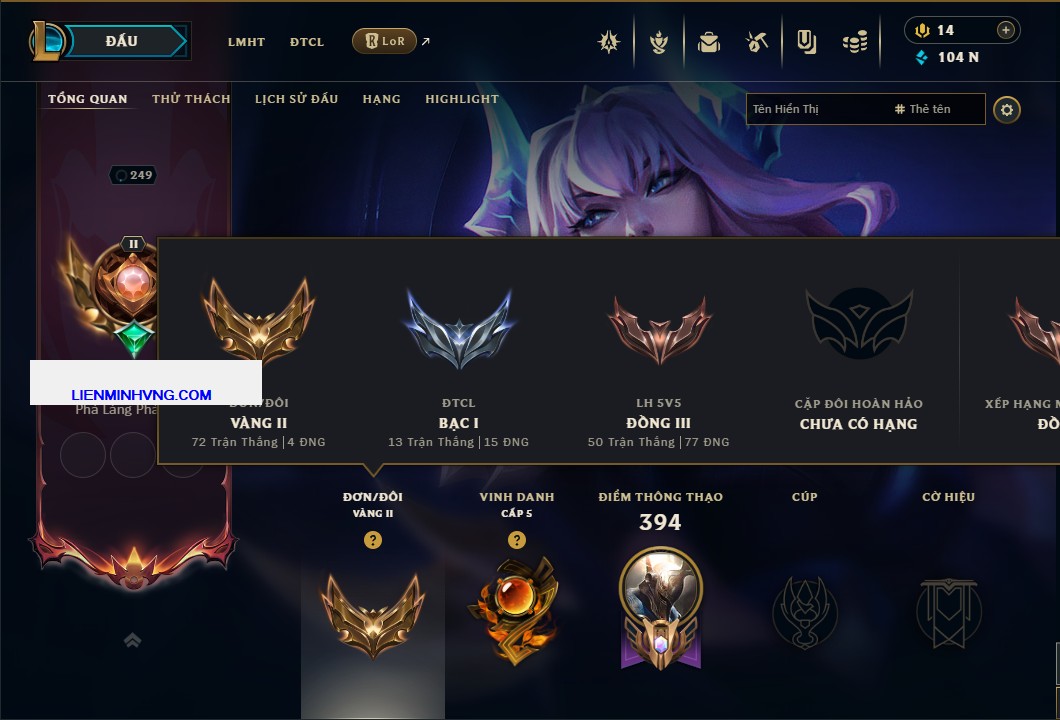Click the Profile crest icon in top bar
Image resolution: width=1060 pixels, height=720 pixels.
point(609,43)
